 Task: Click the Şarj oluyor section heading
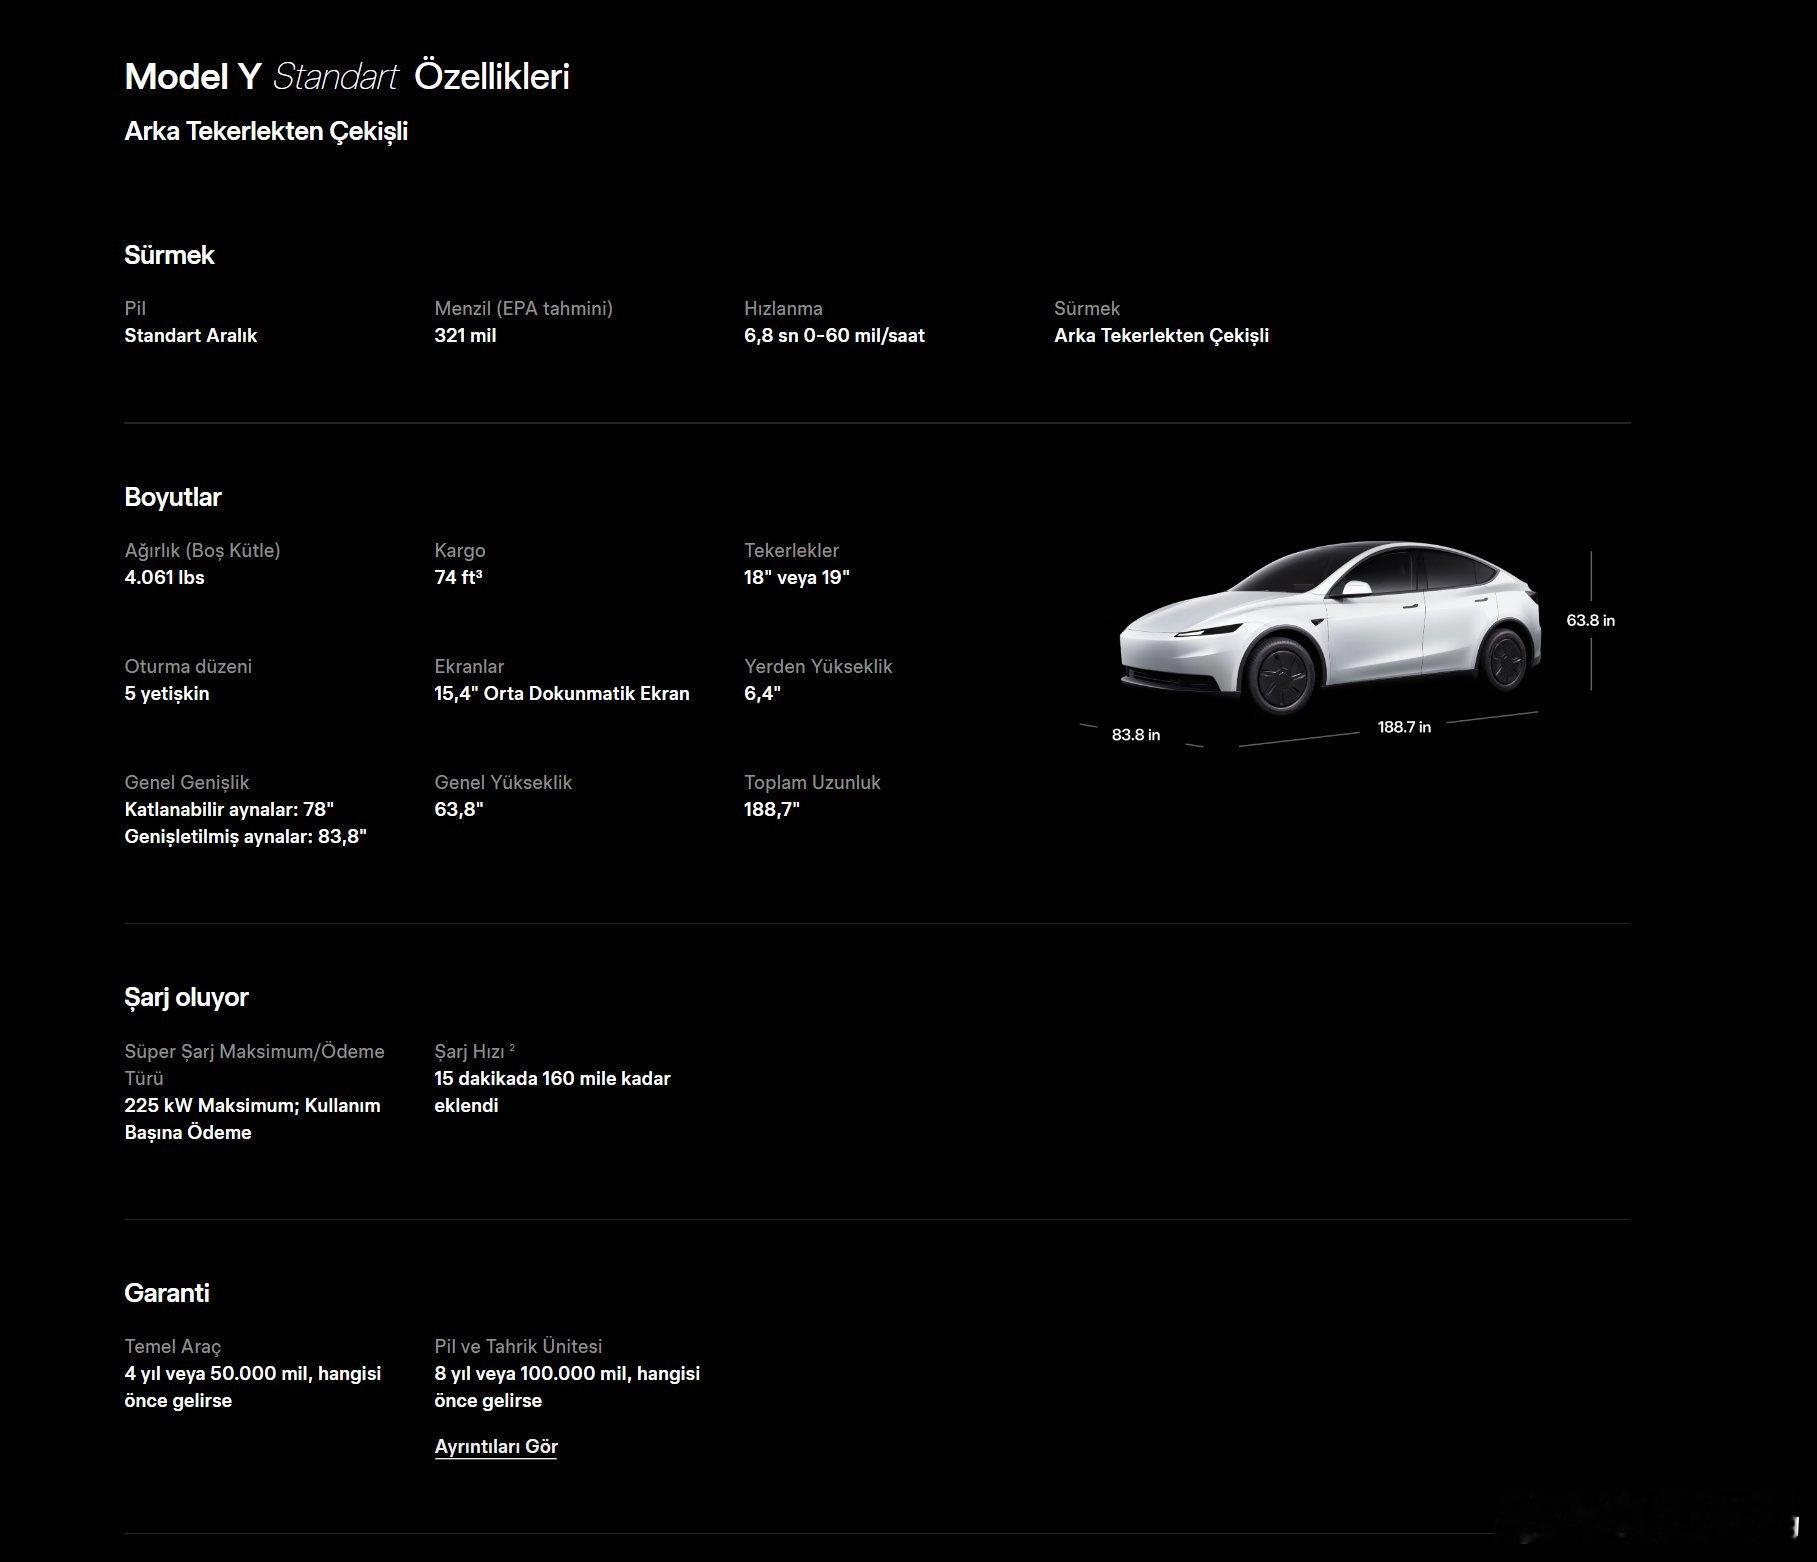186,997
